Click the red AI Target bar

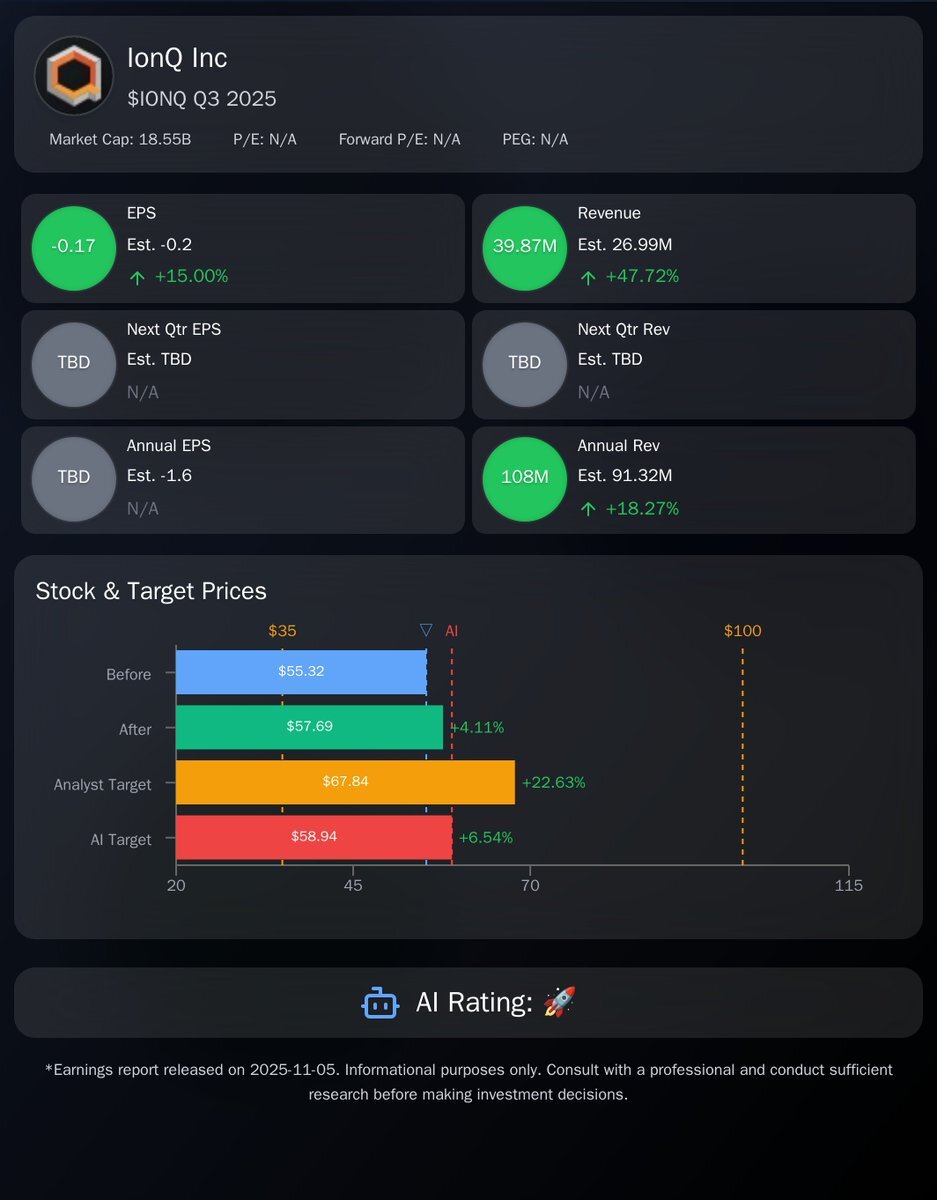point(314,837)
